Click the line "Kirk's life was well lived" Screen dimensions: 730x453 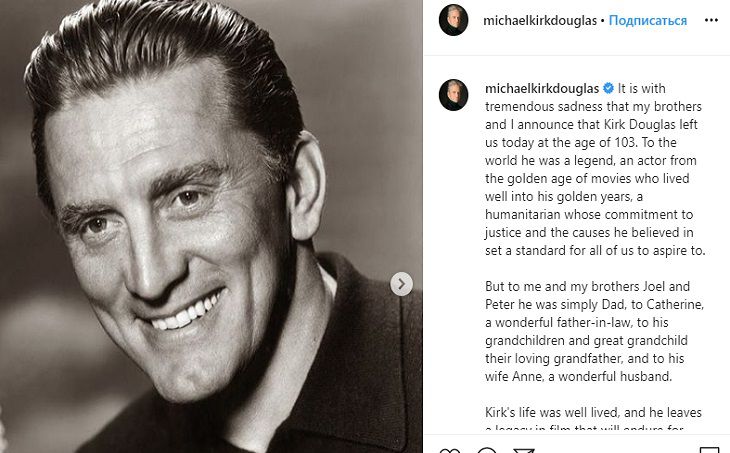pyautogui.click(x=593, y=412)
